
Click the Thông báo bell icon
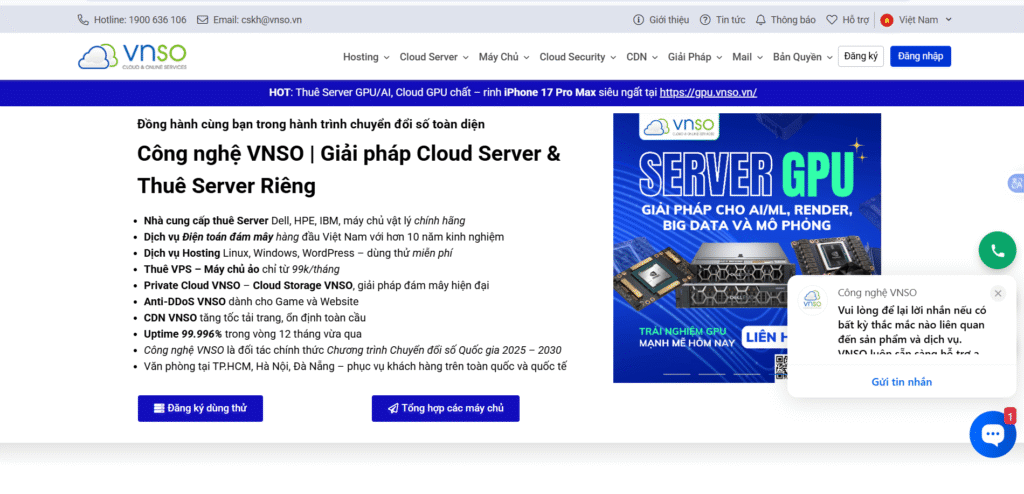761,20
